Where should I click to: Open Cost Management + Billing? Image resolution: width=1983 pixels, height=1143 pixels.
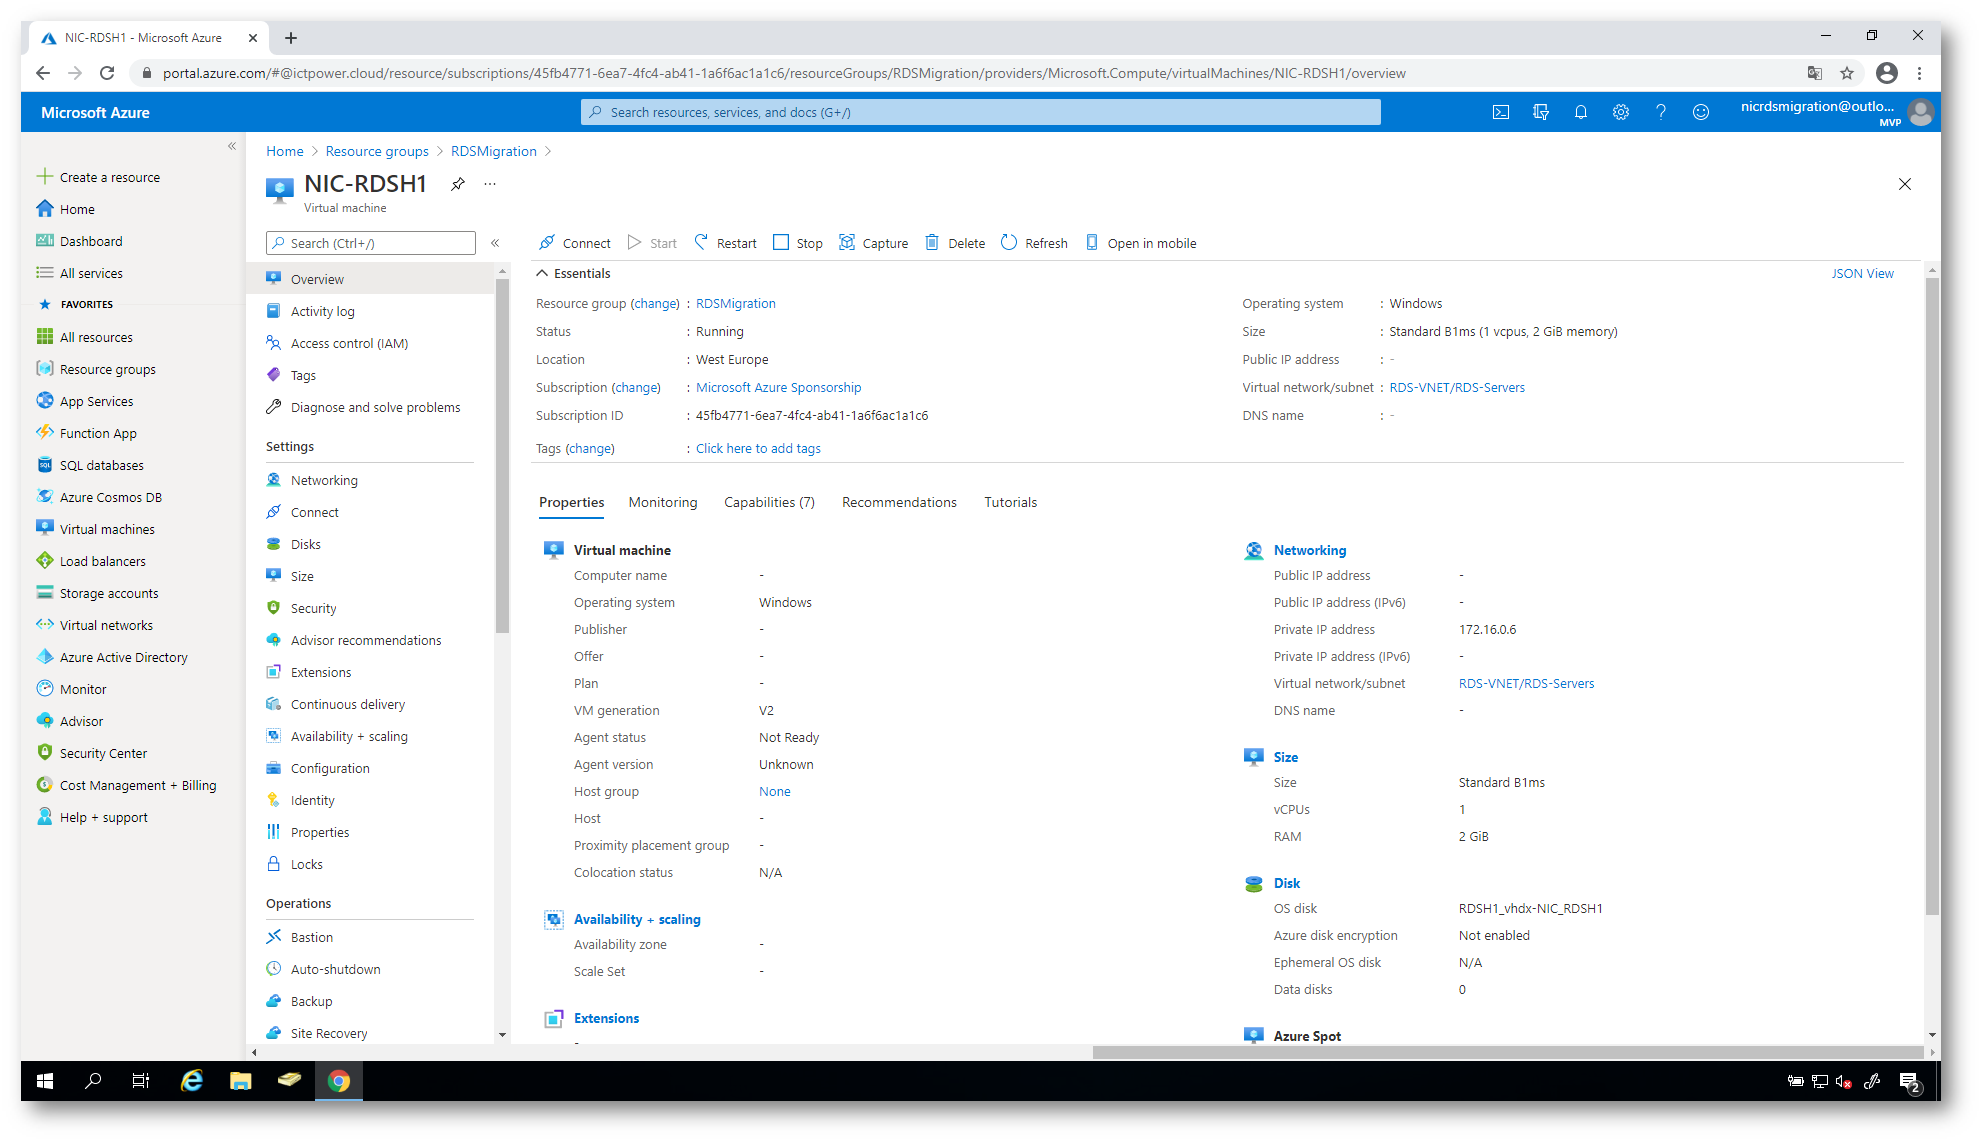(127, 785)
